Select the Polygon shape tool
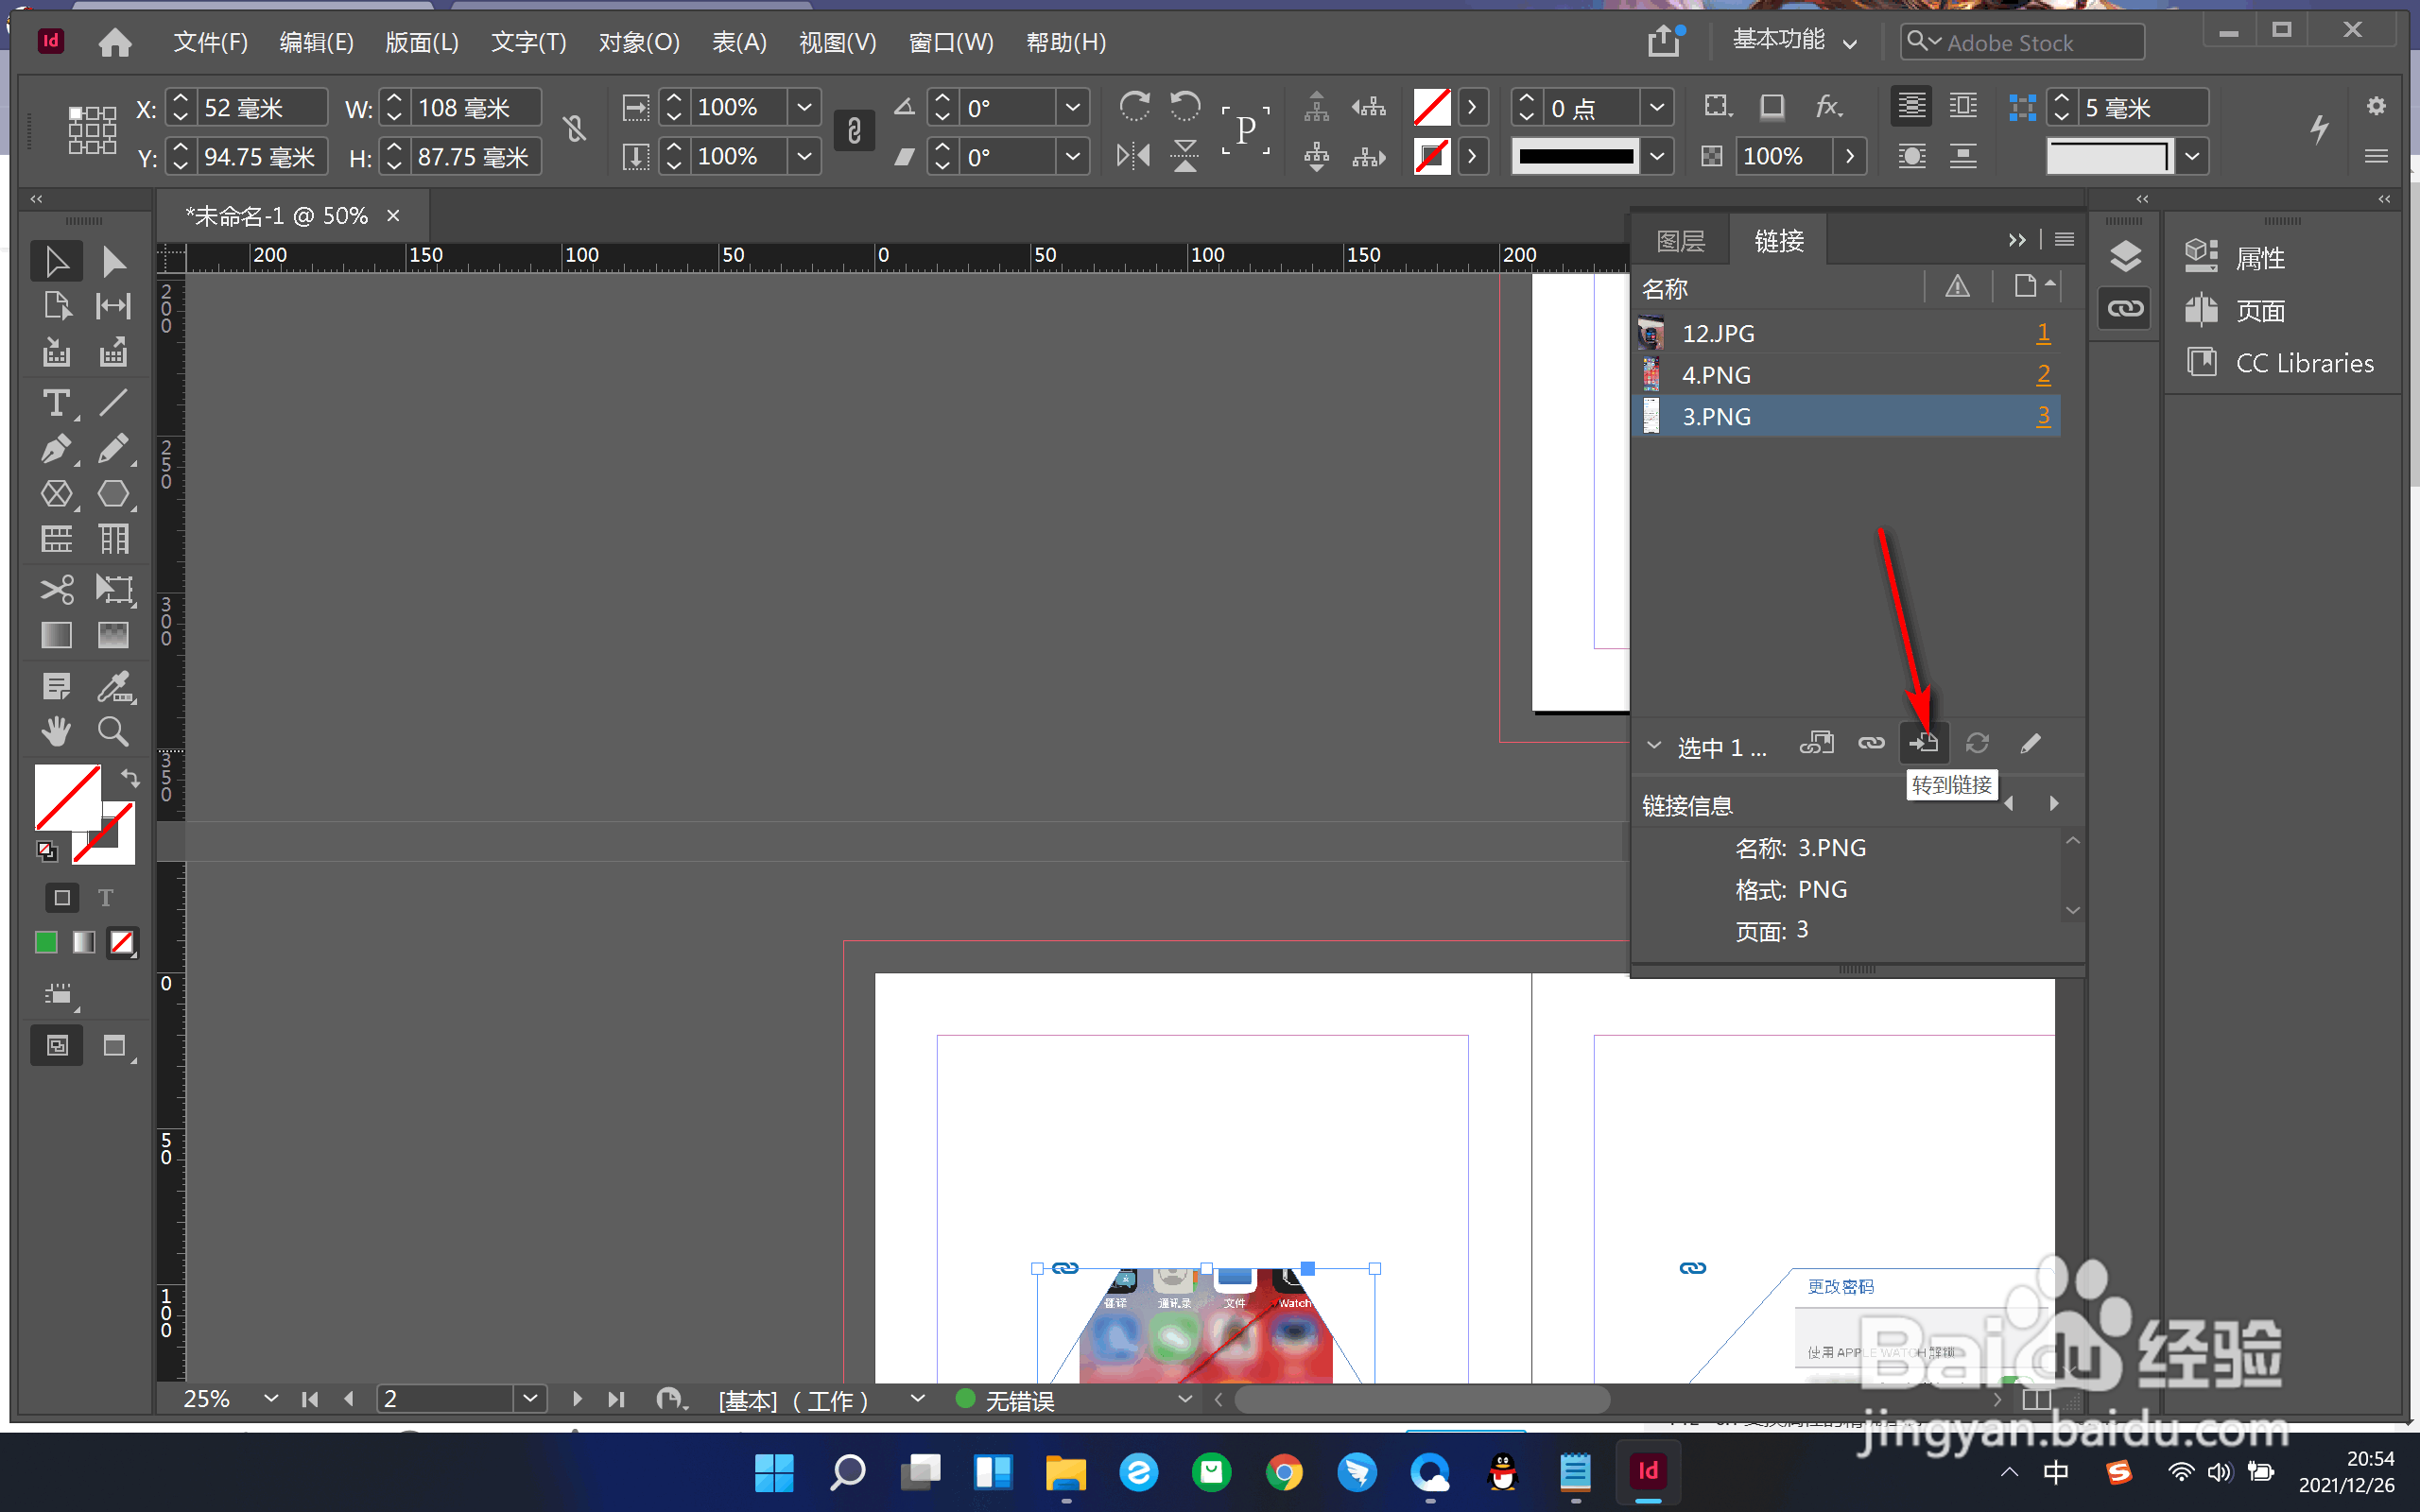2420x1512 pixels. 113,494
